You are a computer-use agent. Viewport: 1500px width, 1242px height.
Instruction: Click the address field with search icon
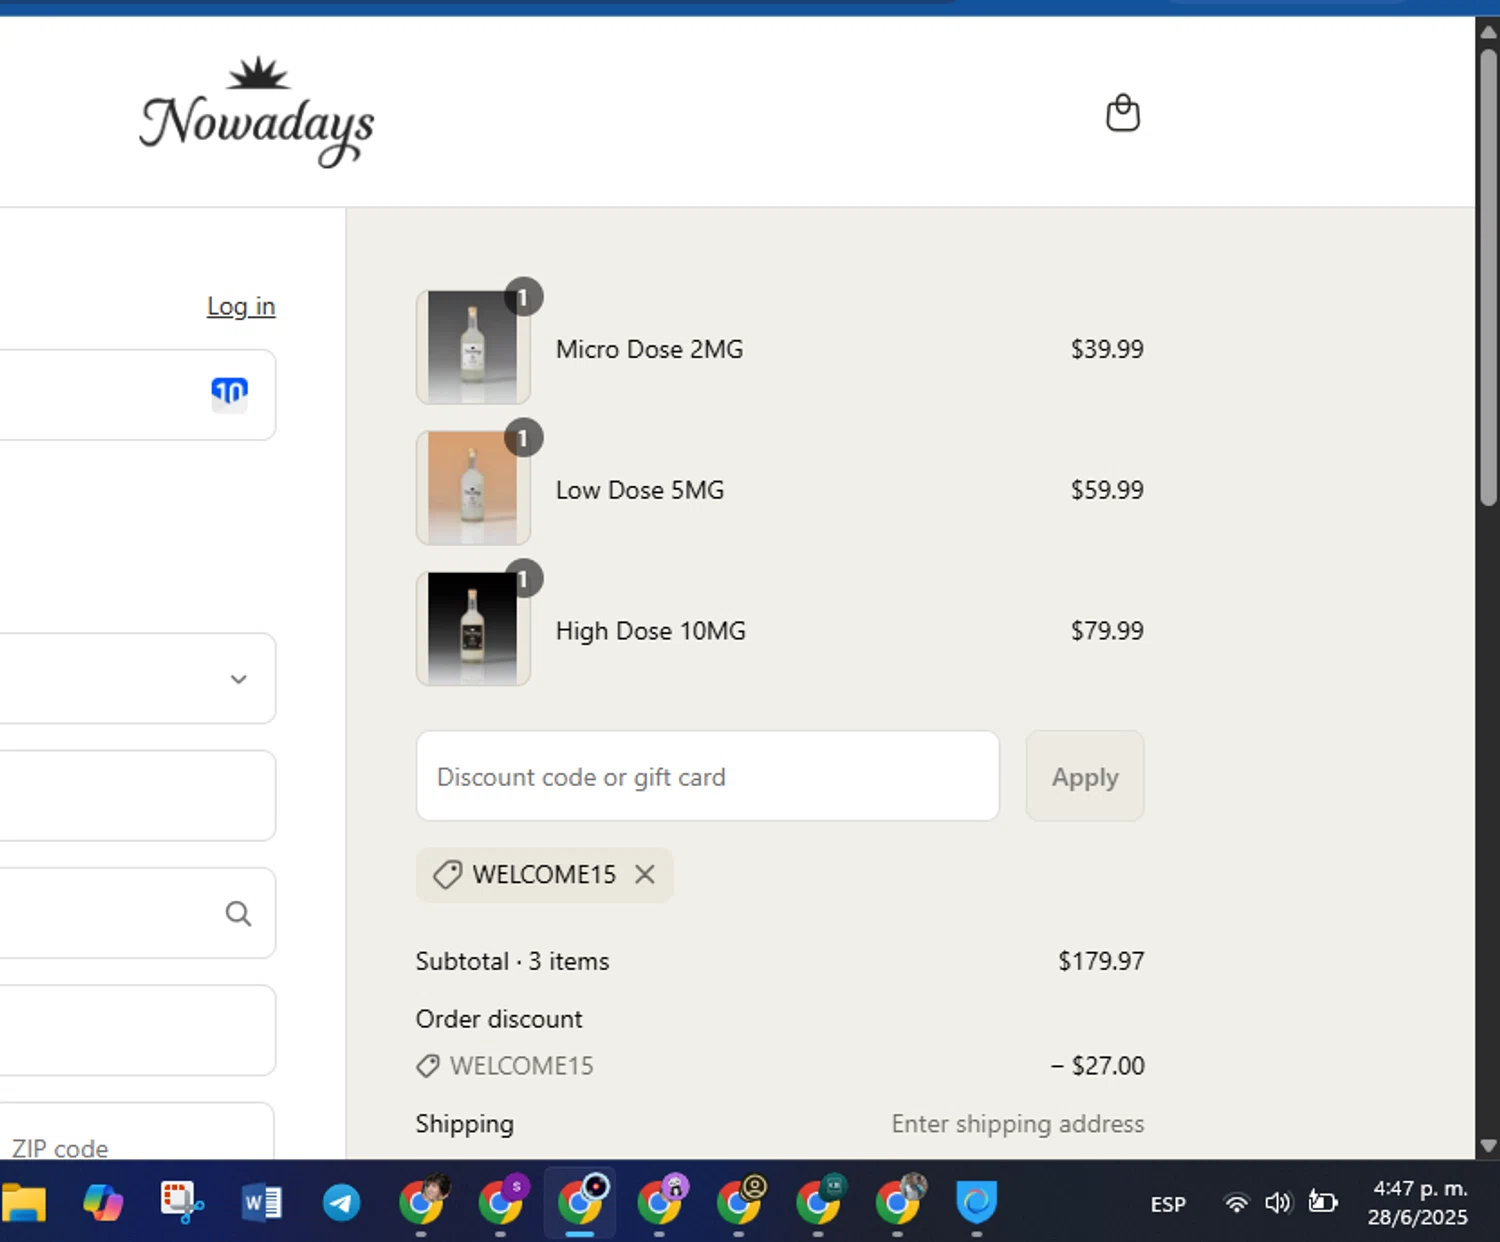tap(138, 913)
